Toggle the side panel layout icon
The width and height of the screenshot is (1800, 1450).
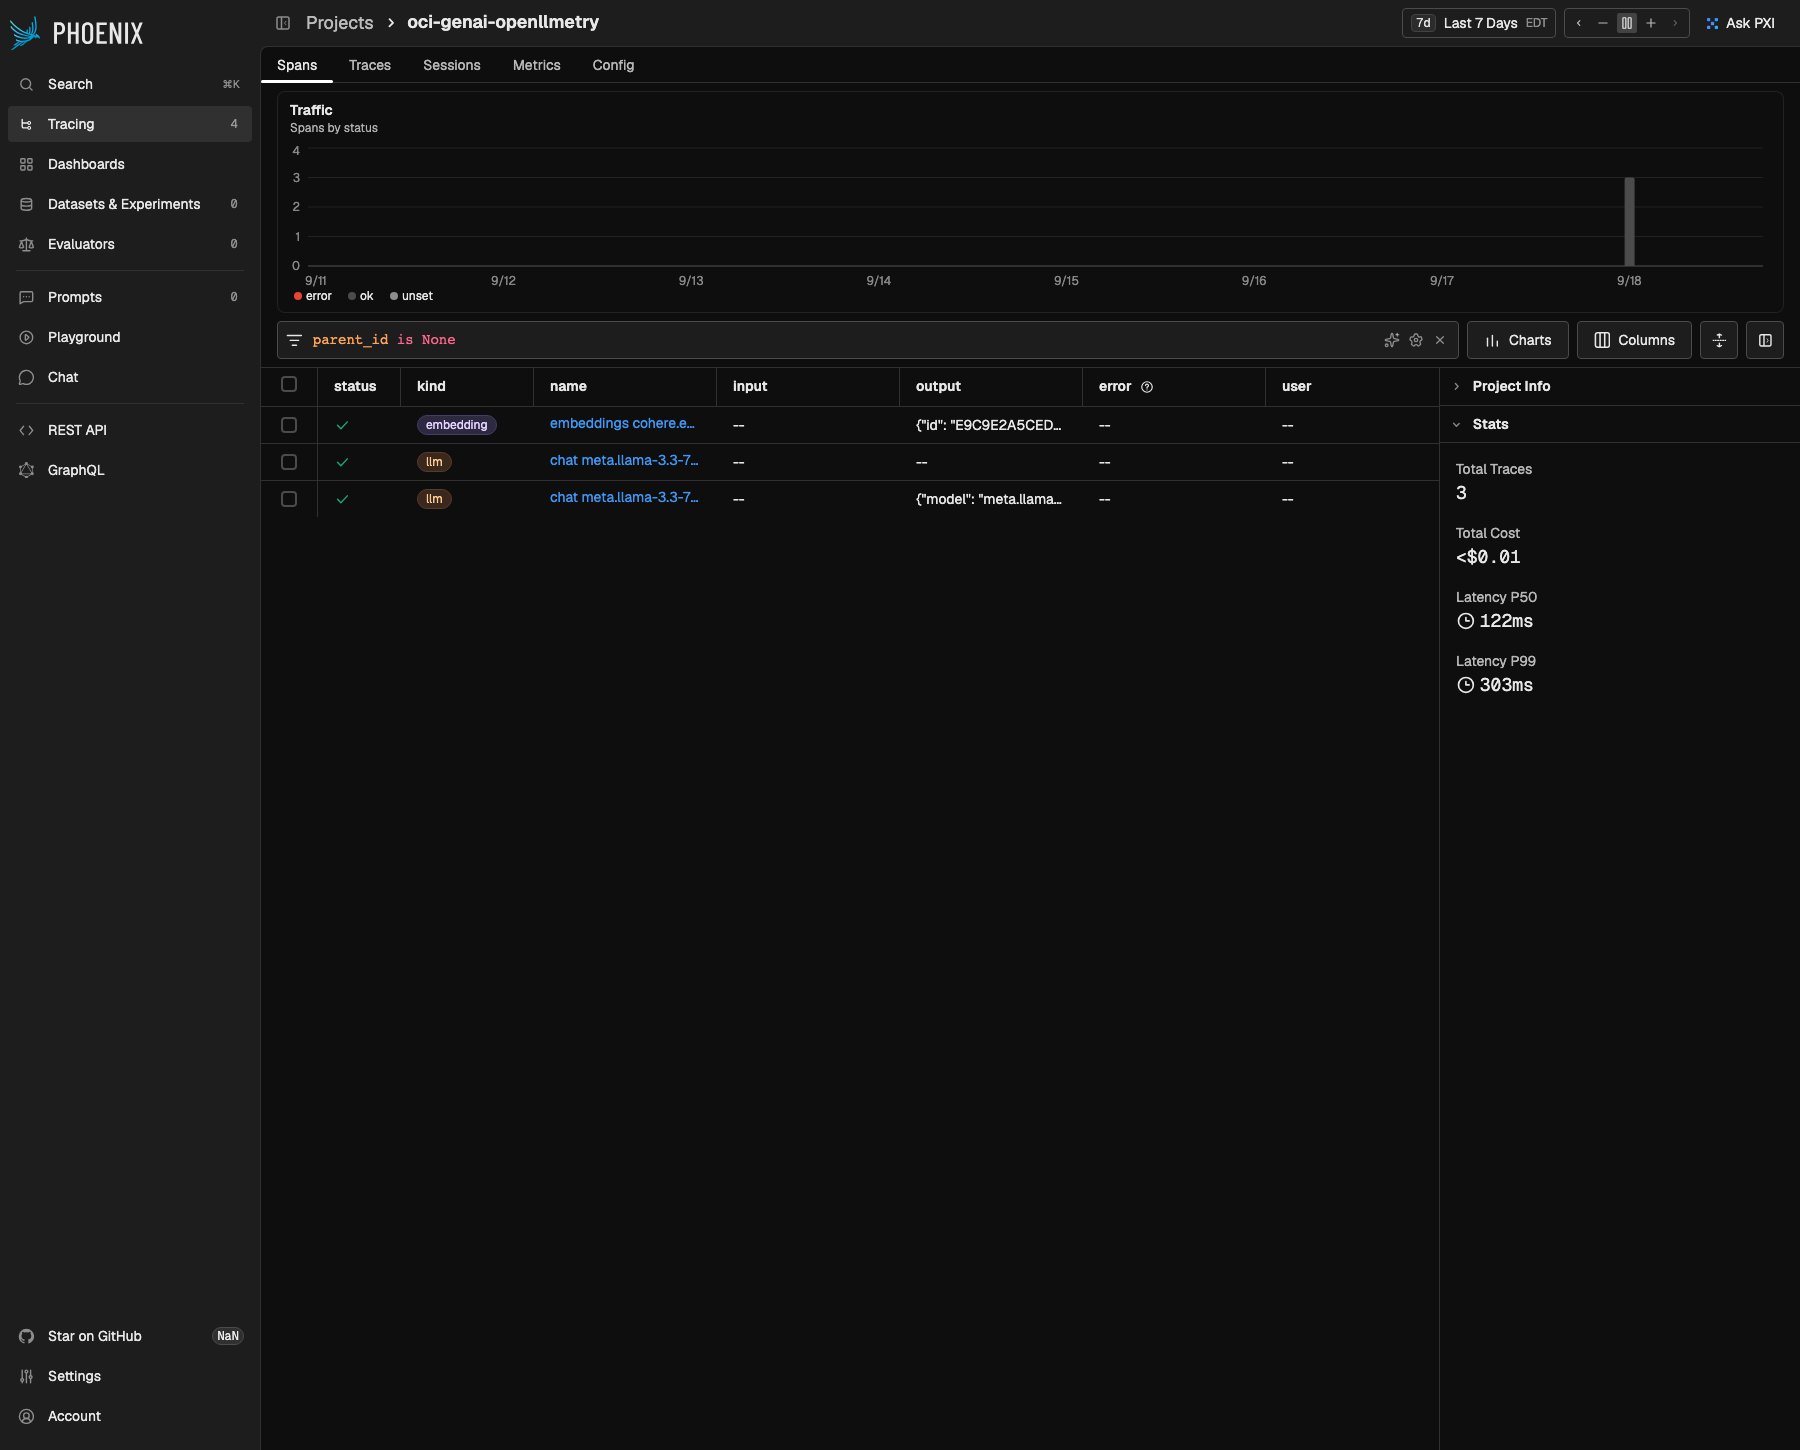click(1765, 340)
